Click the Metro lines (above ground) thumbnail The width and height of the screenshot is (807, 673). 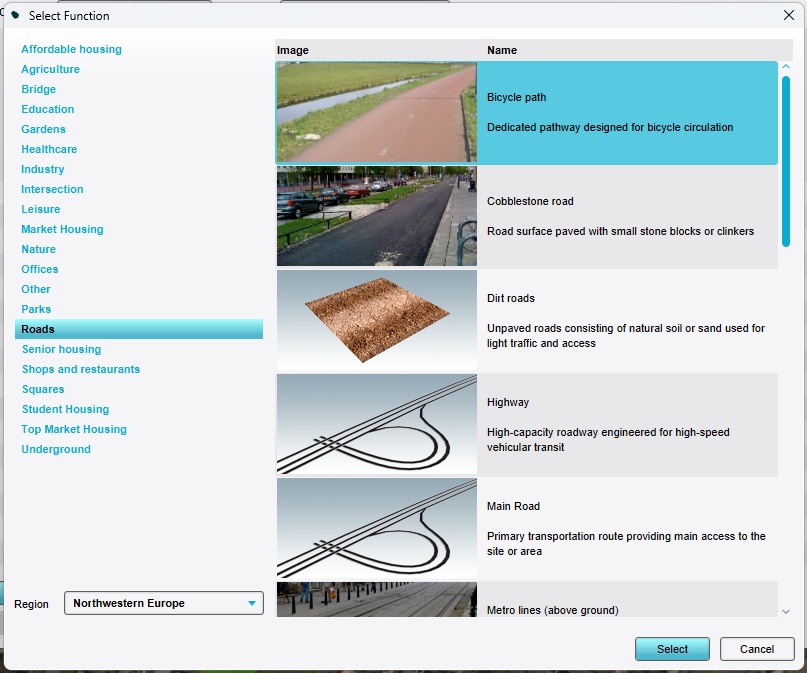[x=377, y=599]
